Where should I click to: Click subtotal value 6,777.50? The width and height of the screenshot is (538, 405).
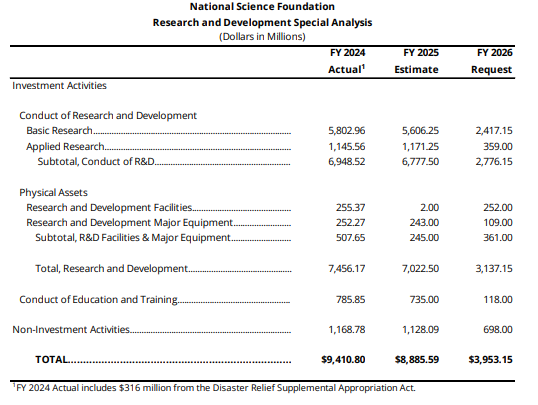(420, 162)
